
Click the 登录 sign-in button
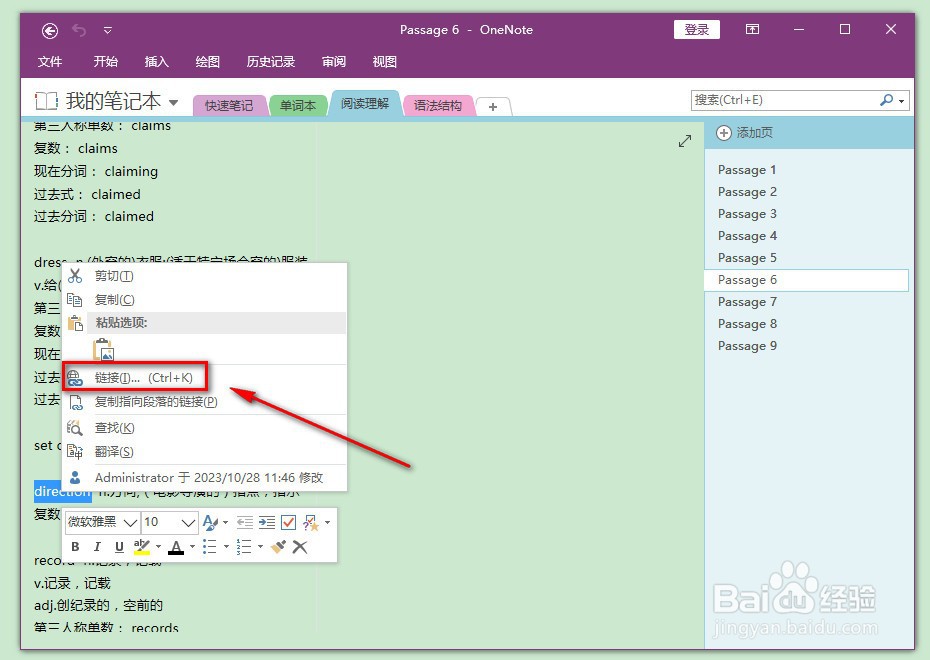coord(696,30)
